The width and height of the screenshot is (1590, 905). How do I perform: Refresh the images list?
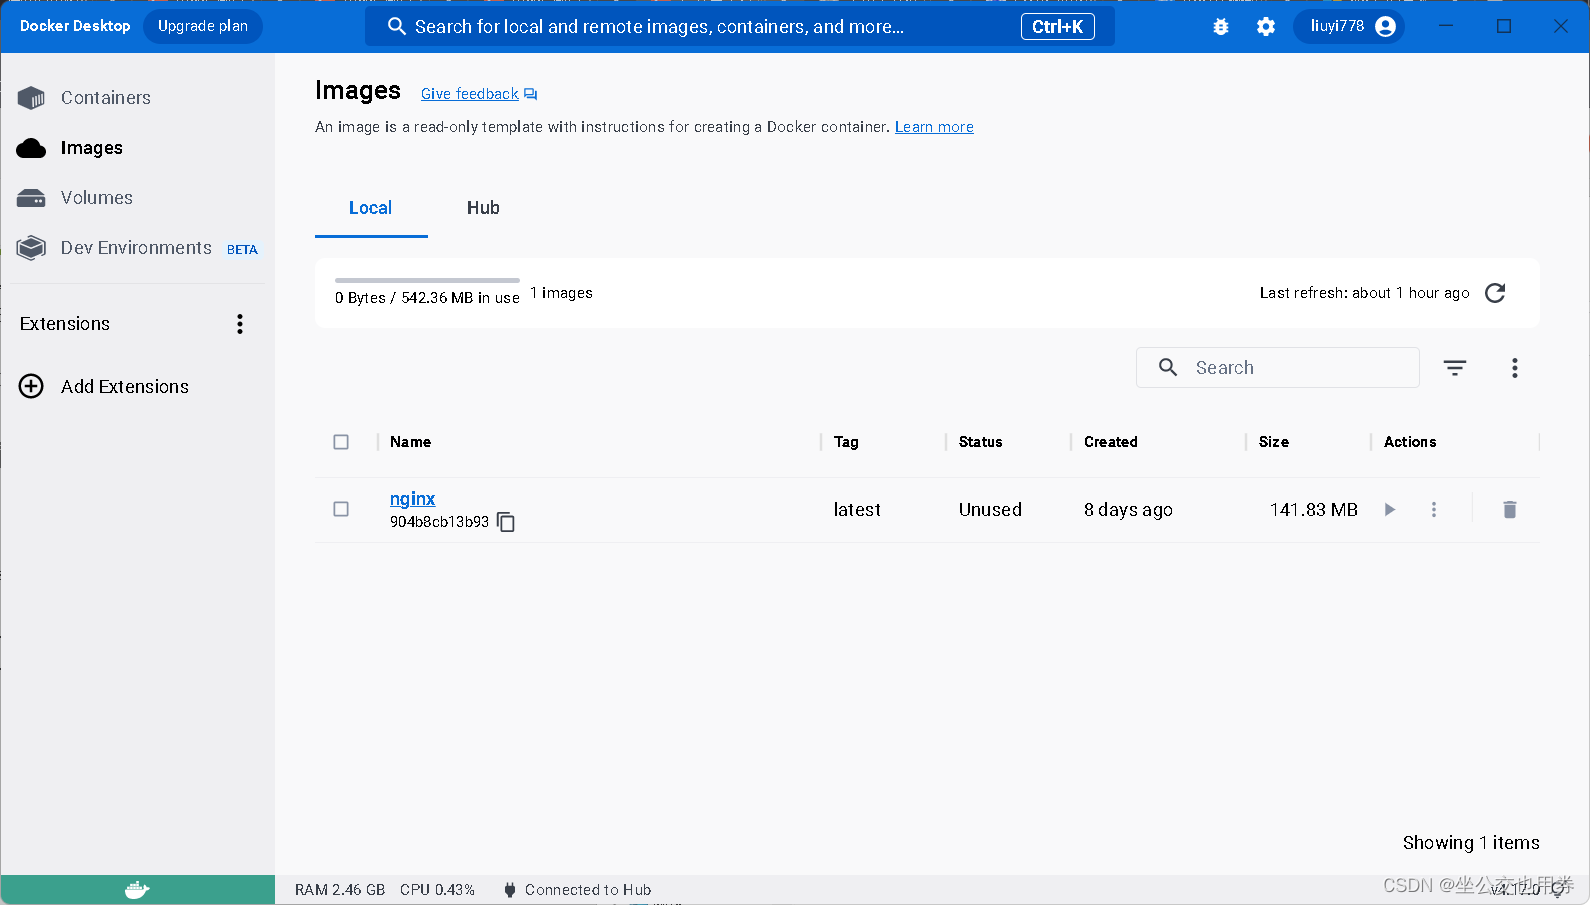pyautogui.click(x=1494, y=293)
